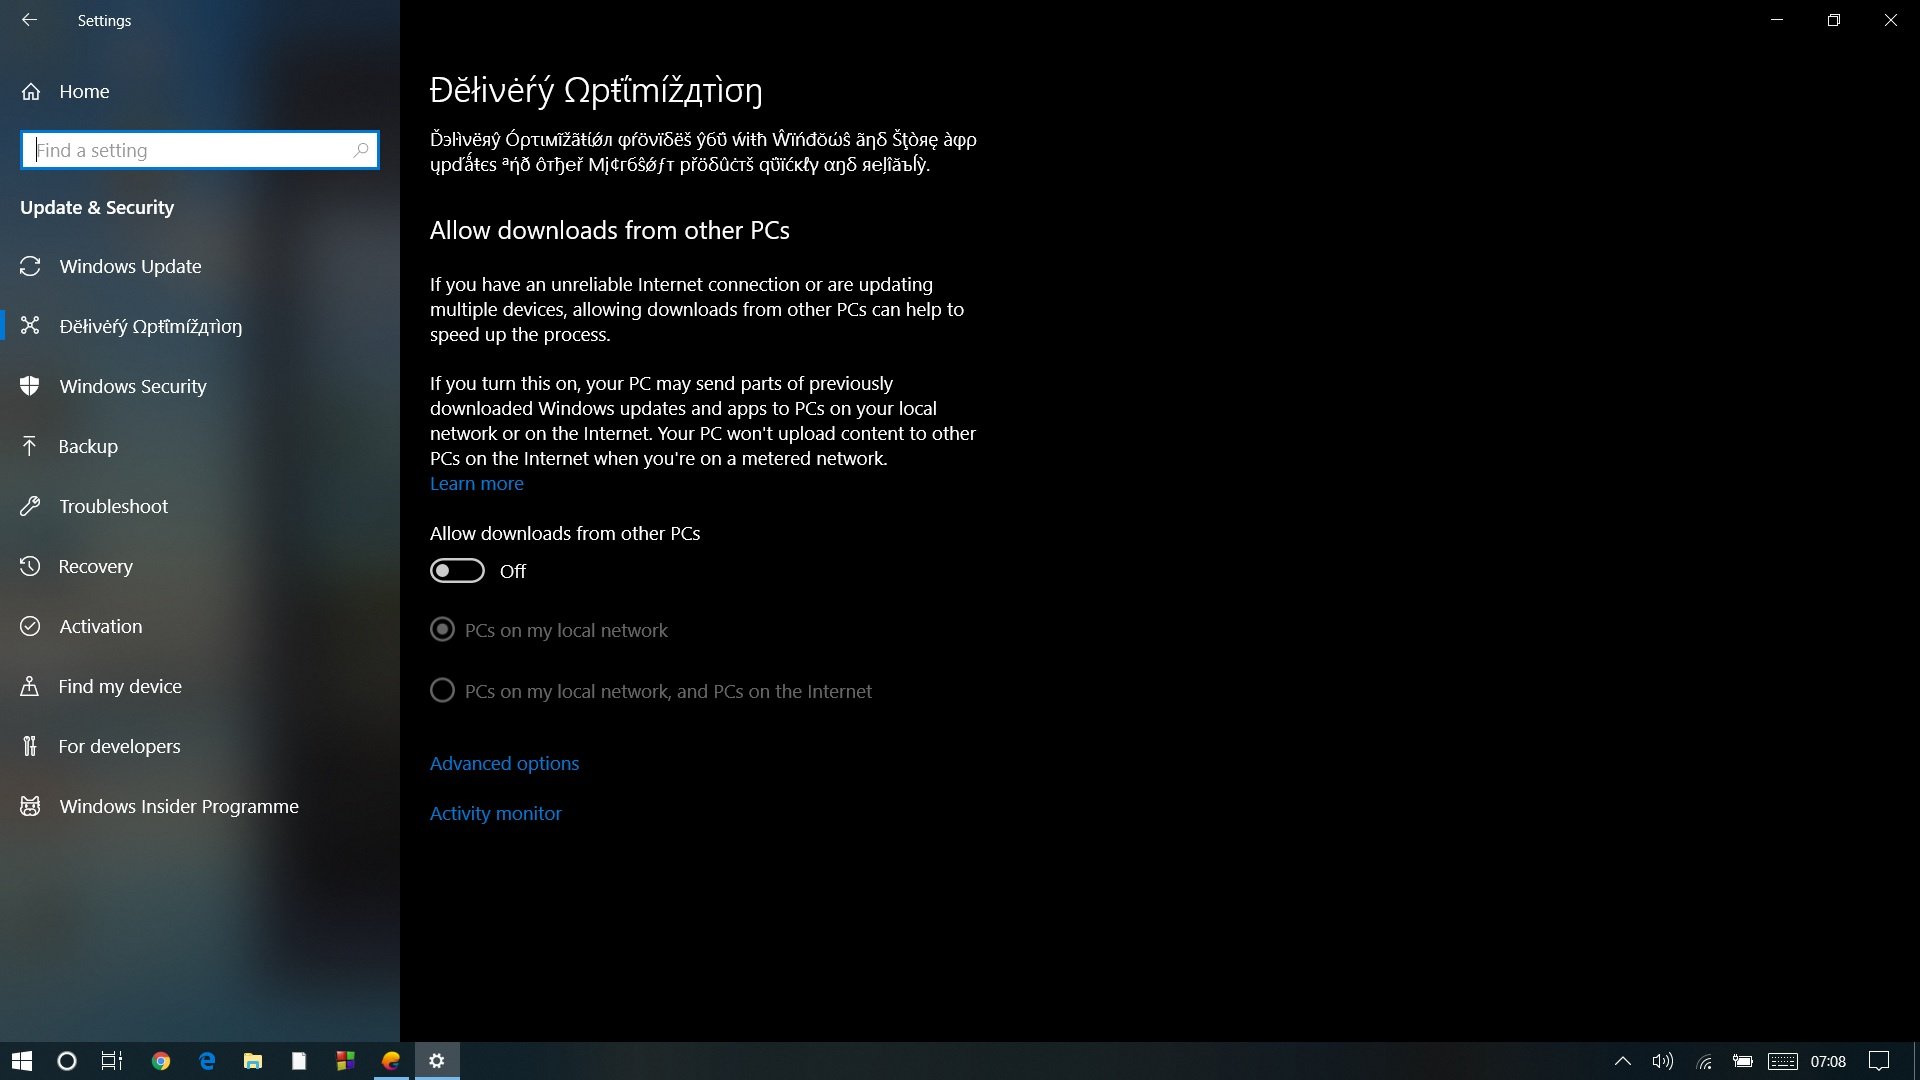Toggle Allow downloads from other PCs switch
Image resolution: width=1920 pixels, height=1080 pixels.
pos(457,571)
